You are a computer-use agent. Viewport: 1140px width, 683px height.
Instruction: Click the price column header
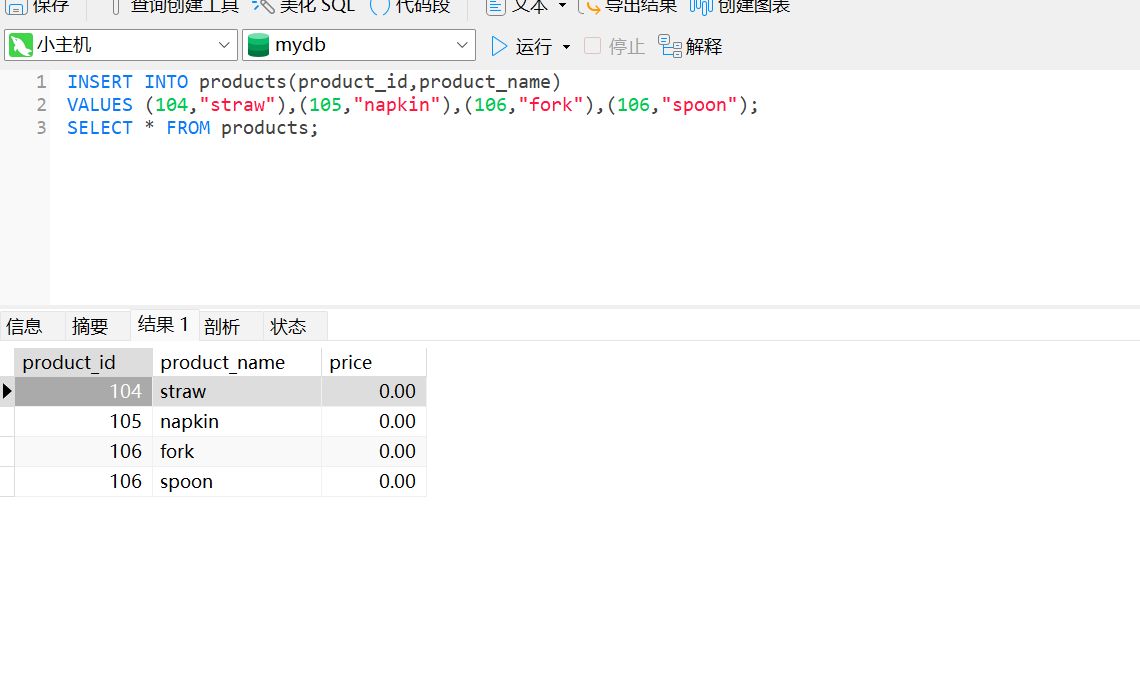click(x=351, y=362)
